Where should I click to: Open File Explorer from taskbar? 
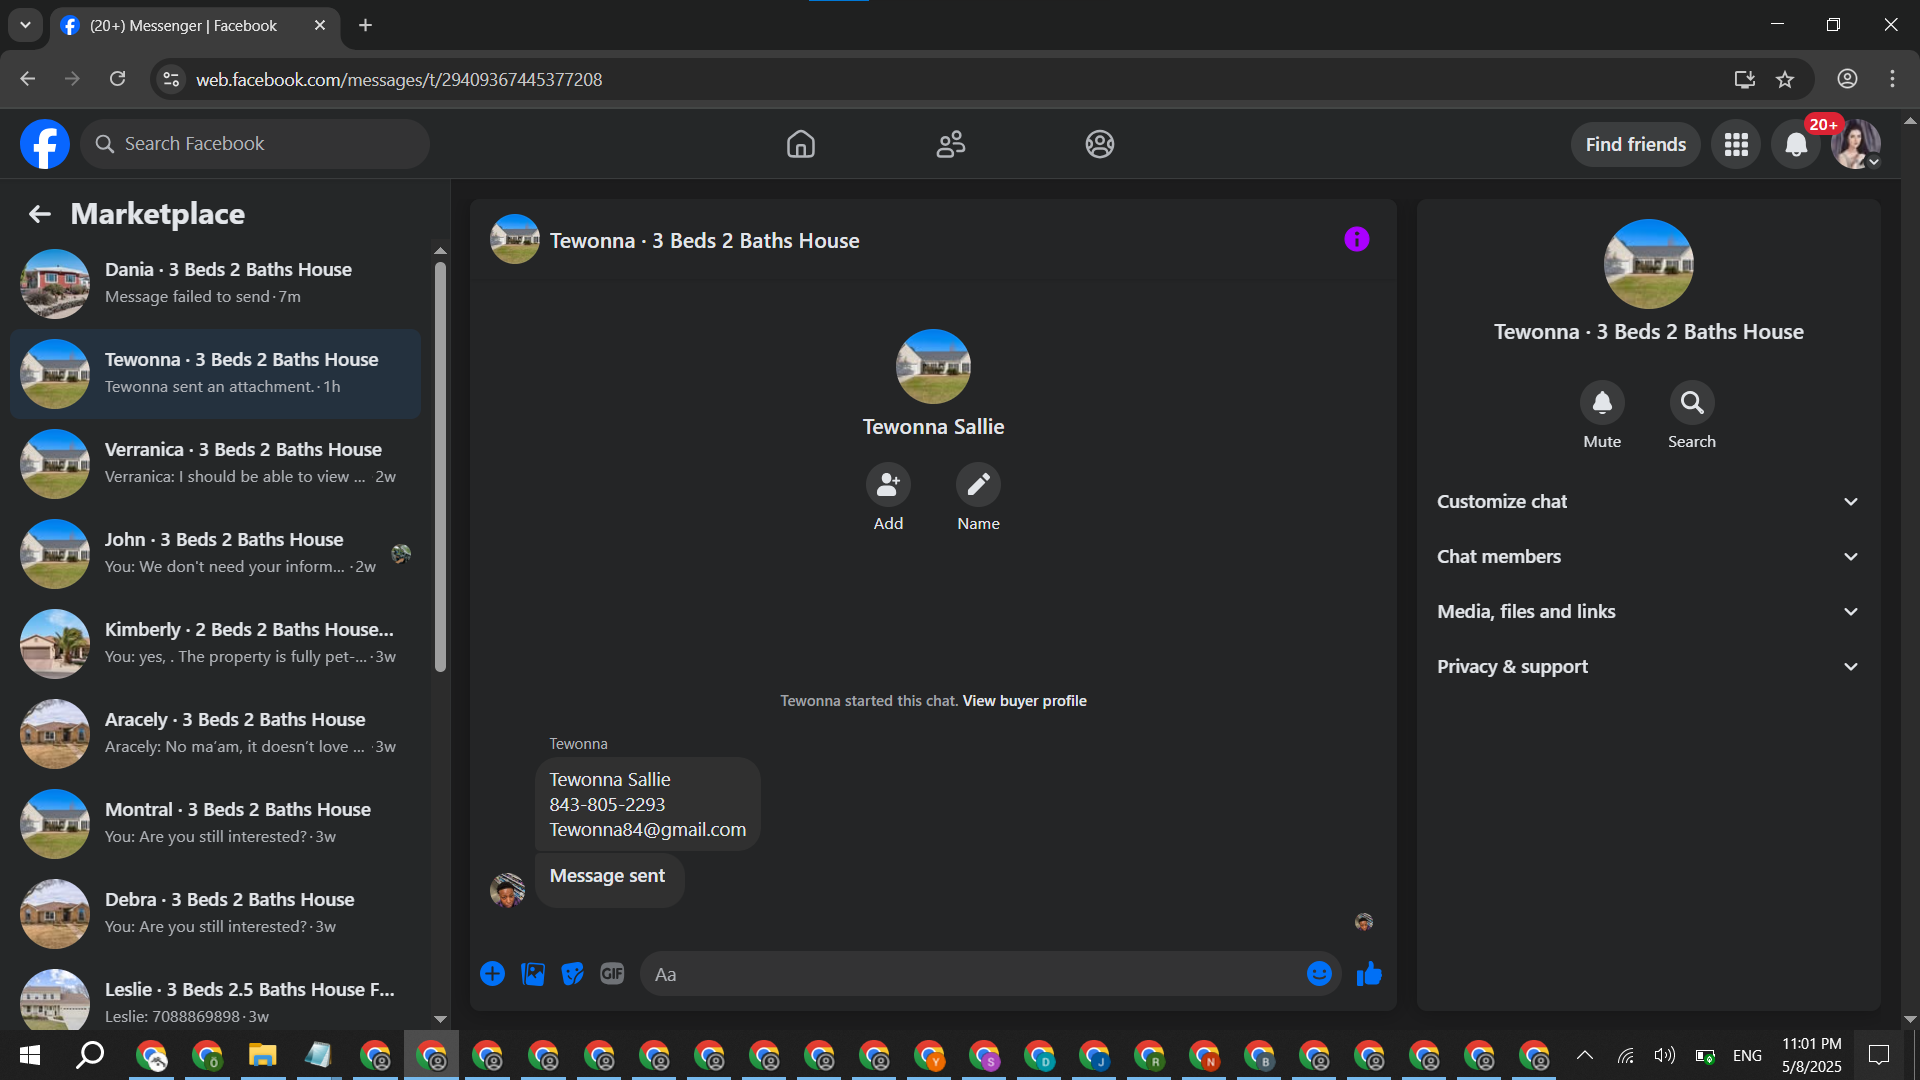pos(262,1055)
